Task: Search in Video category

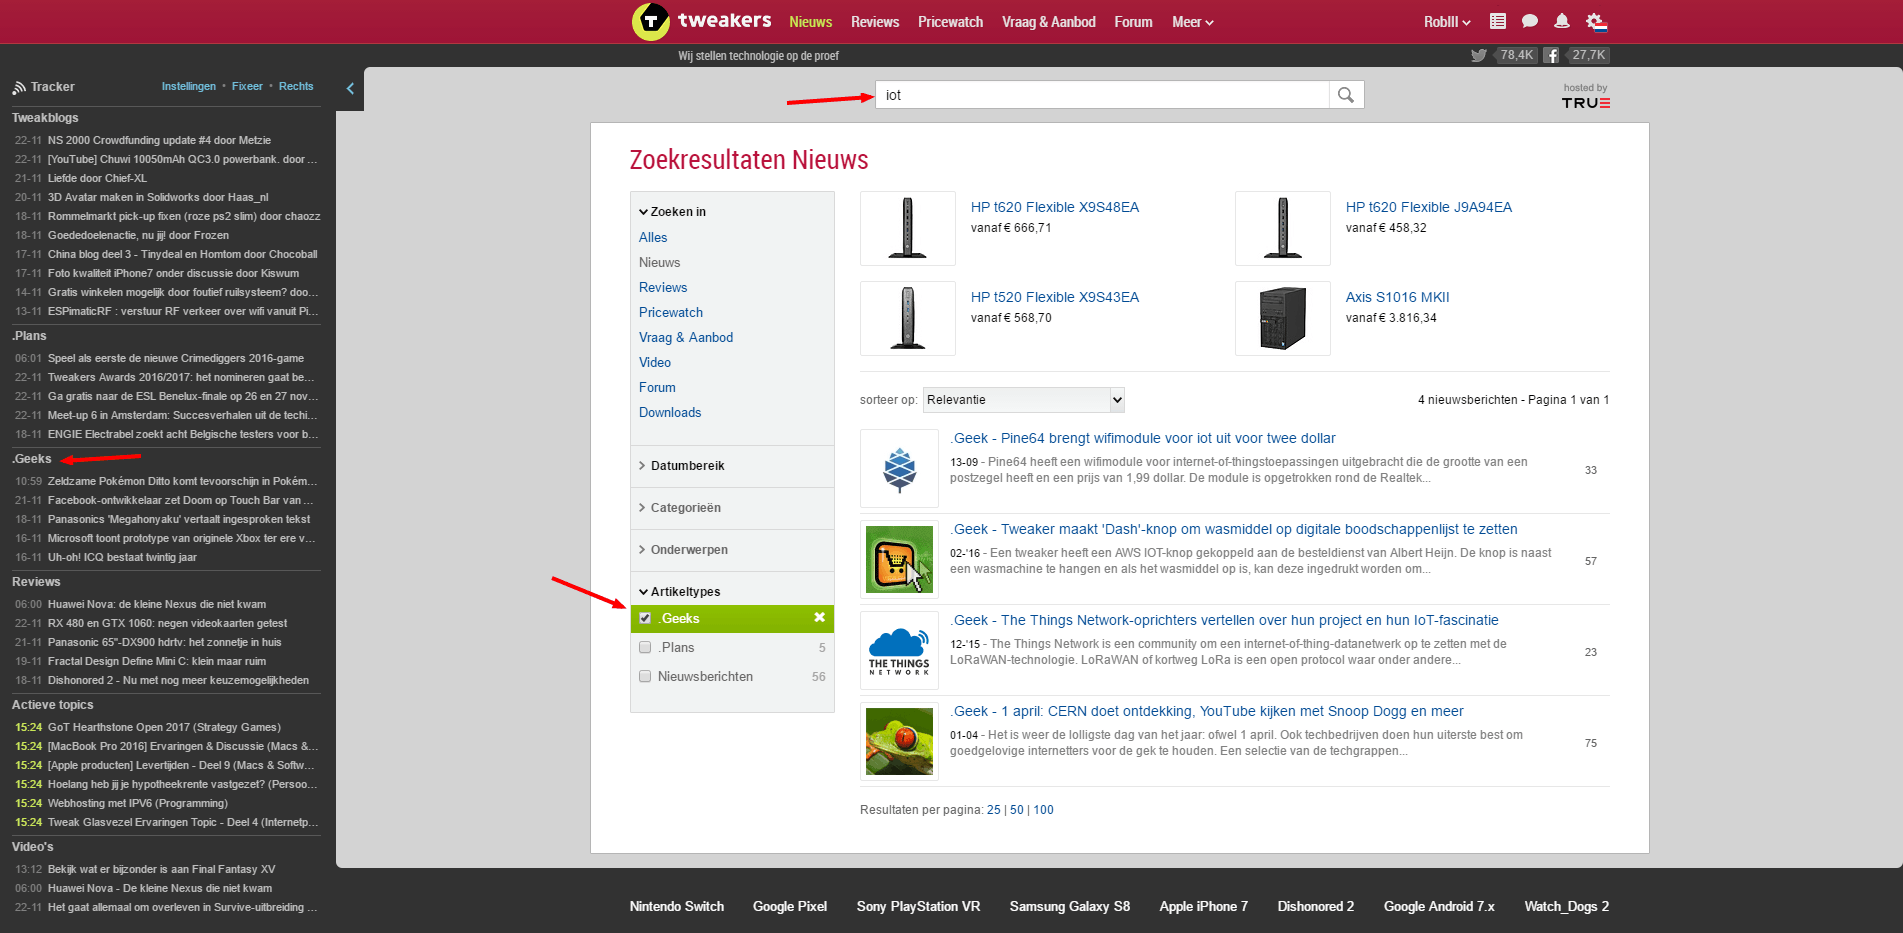Action: 655,362
